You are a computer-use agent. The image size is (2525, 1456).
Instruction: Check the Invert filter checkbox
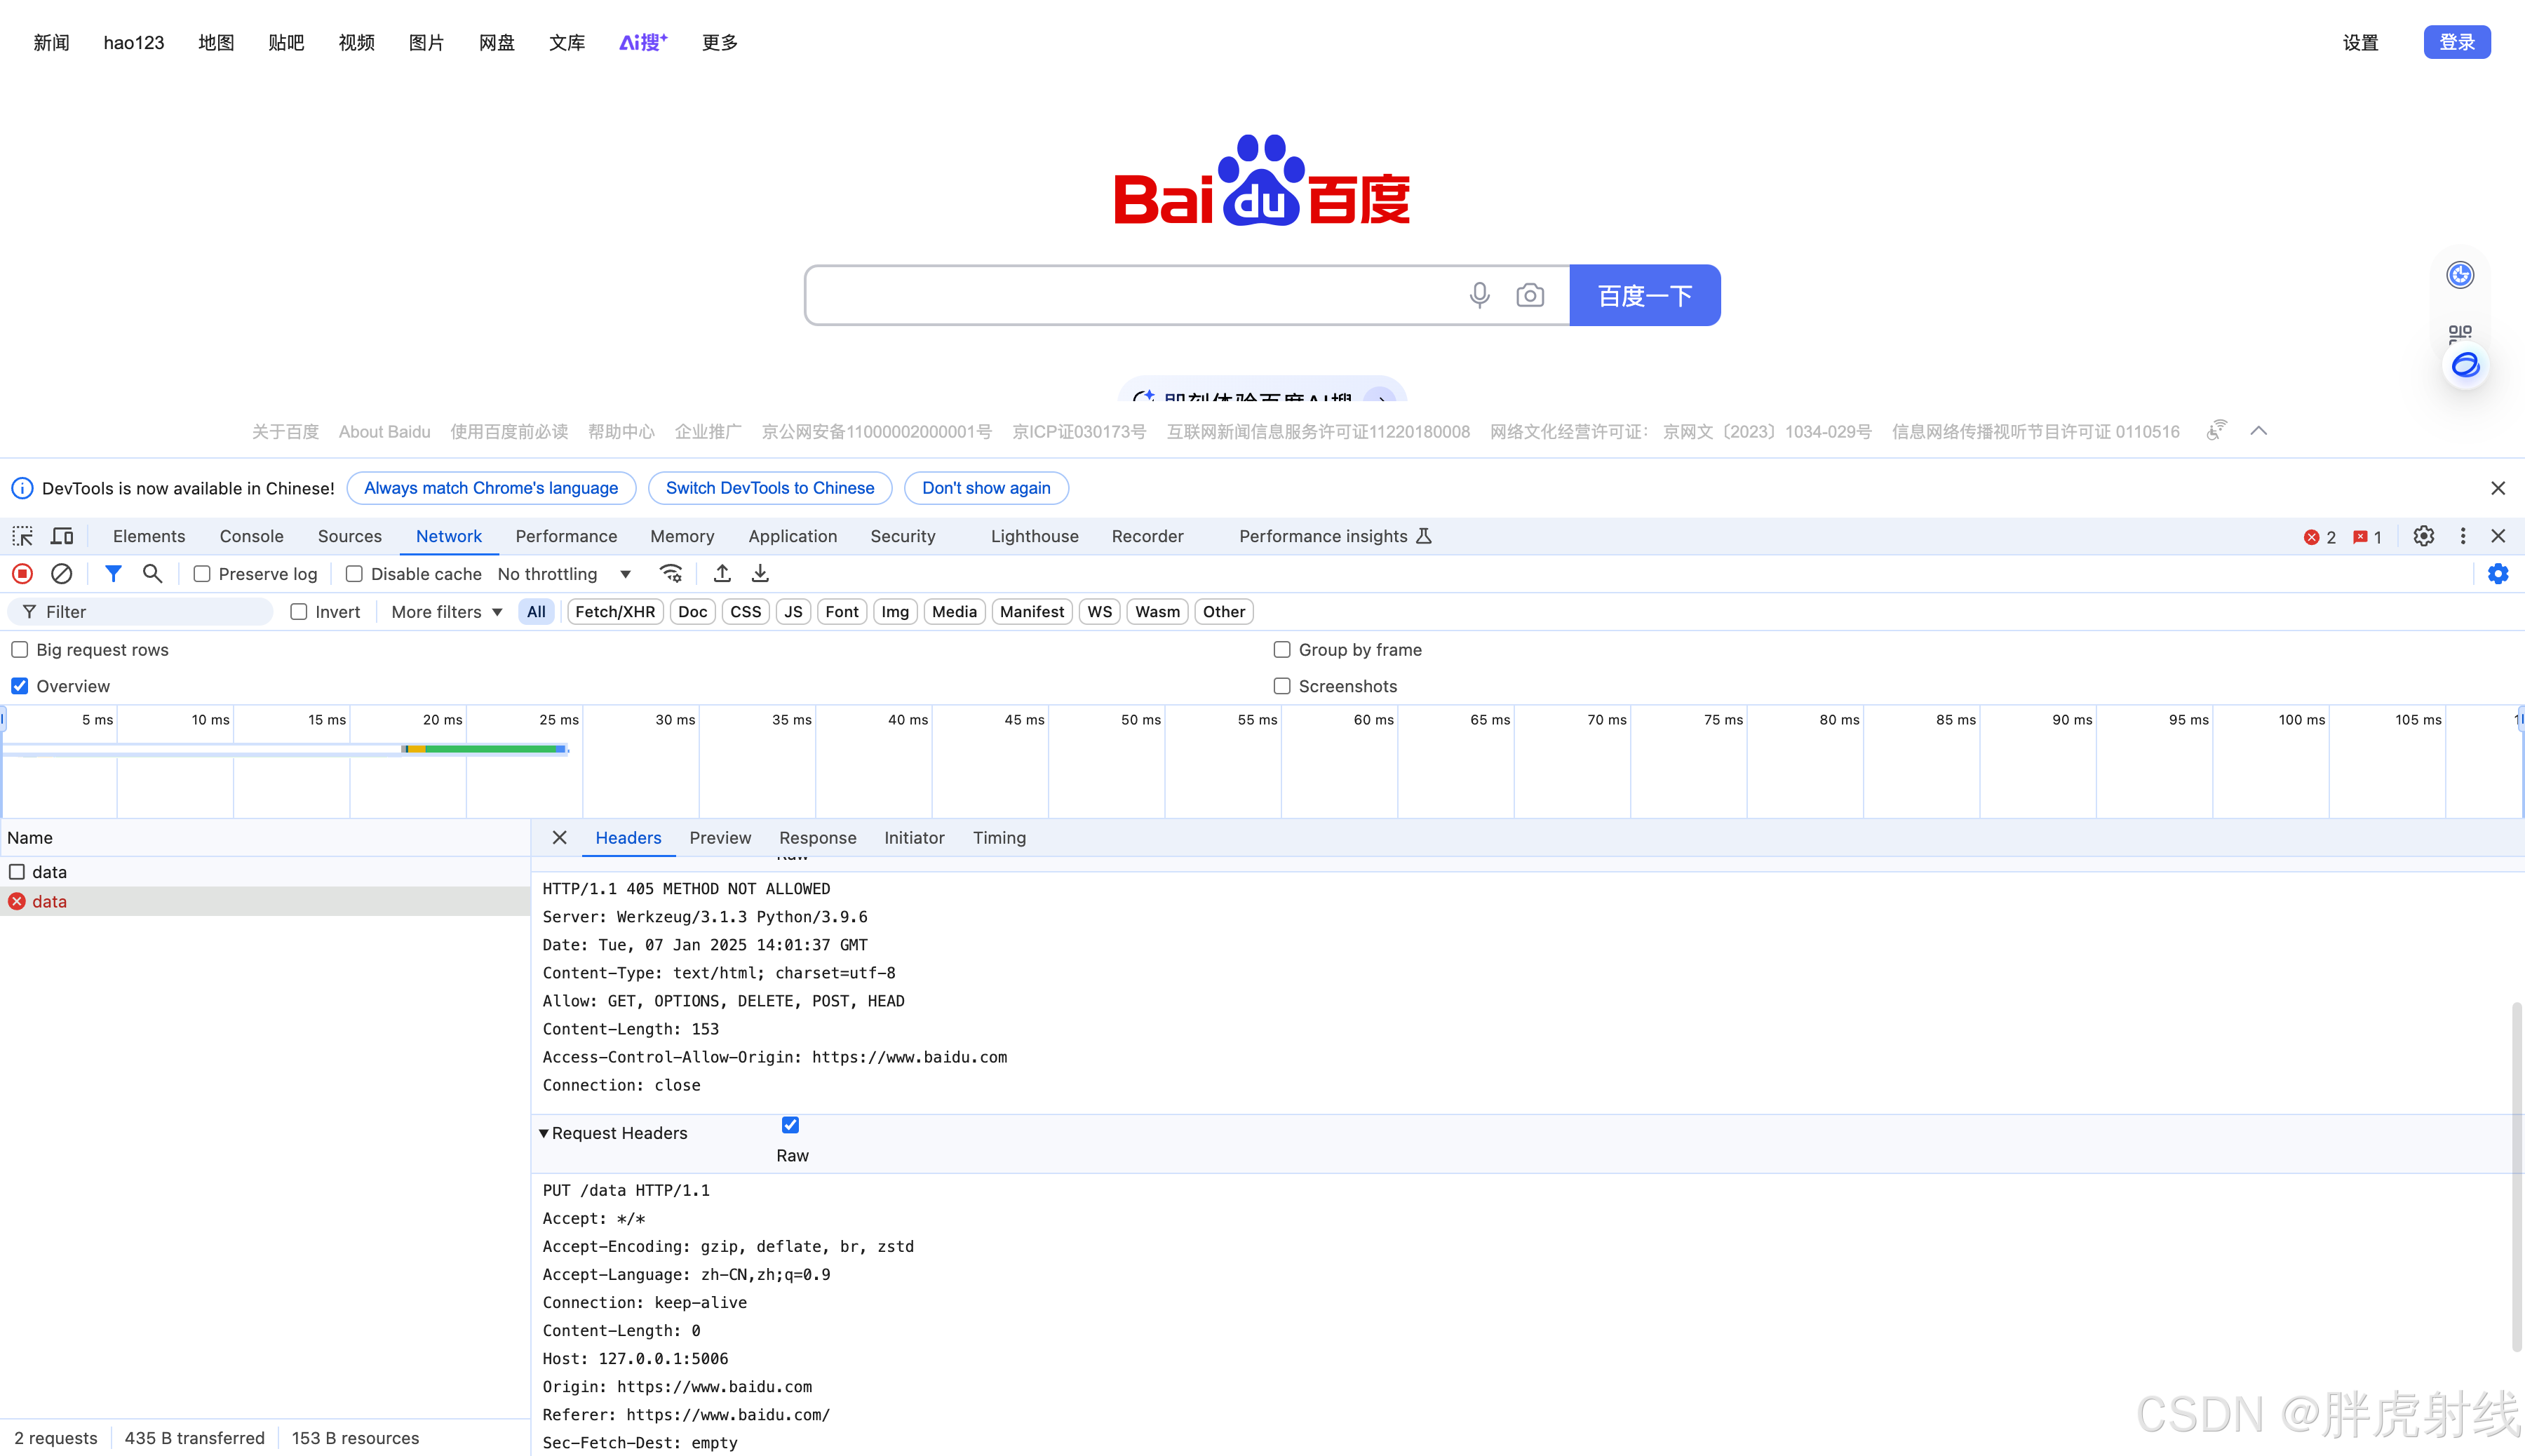point(299,612)
